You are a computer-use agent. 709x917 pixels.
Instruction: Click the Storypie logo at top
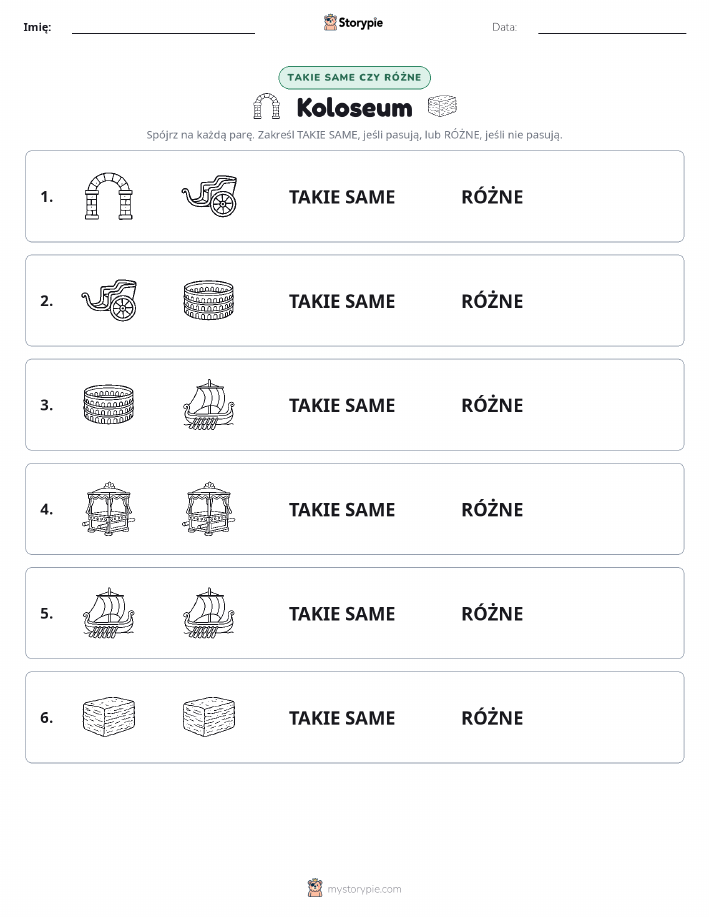click(x=353, y=23)
